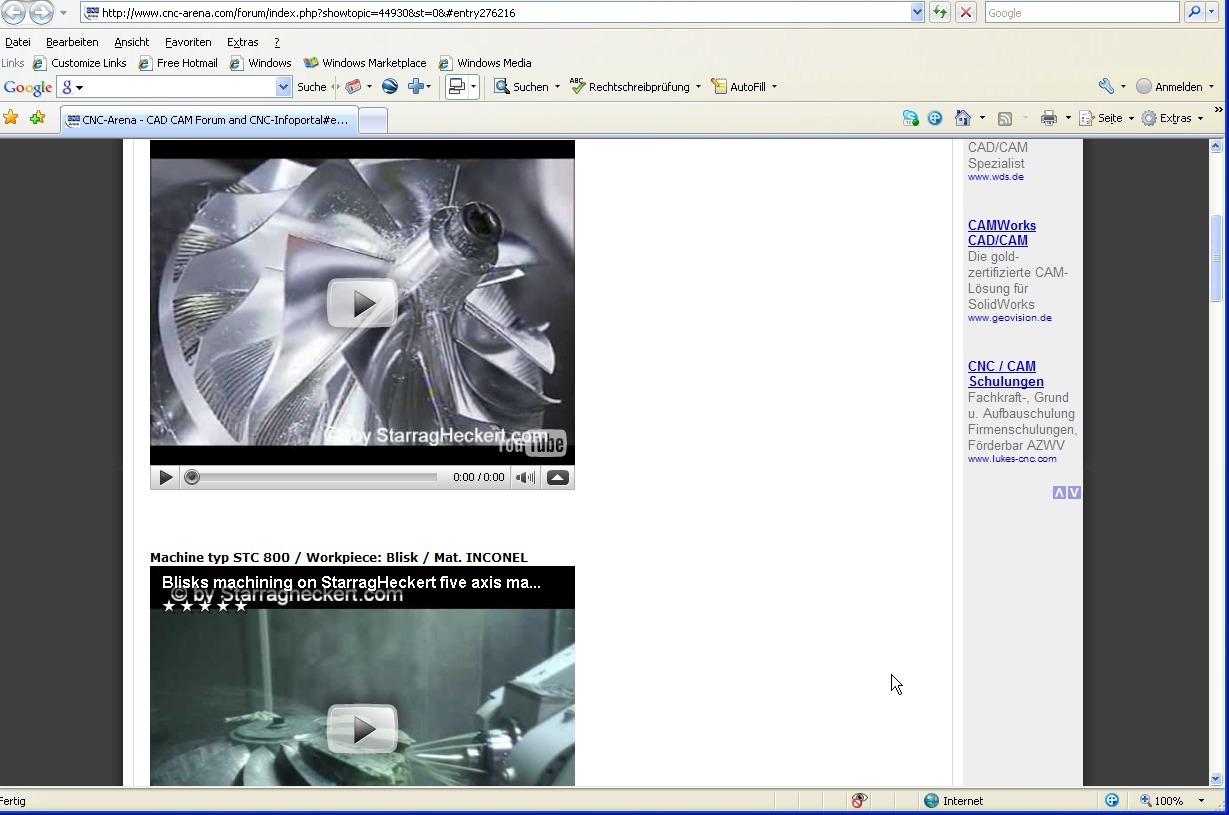Open a new blank tab
The height and width of the screenshot is (815, 1229).
pos(372,120)
